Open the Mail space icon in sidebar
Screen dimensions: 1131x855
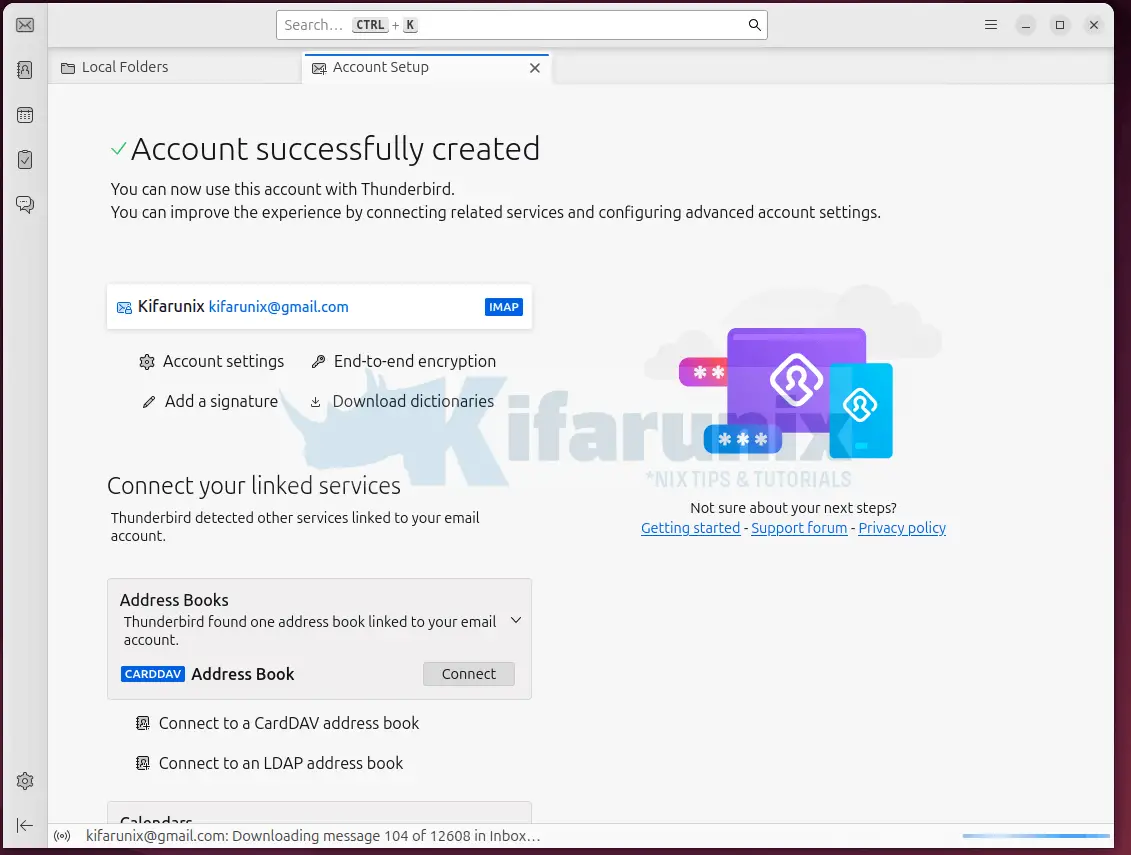[x=25, y=25]
